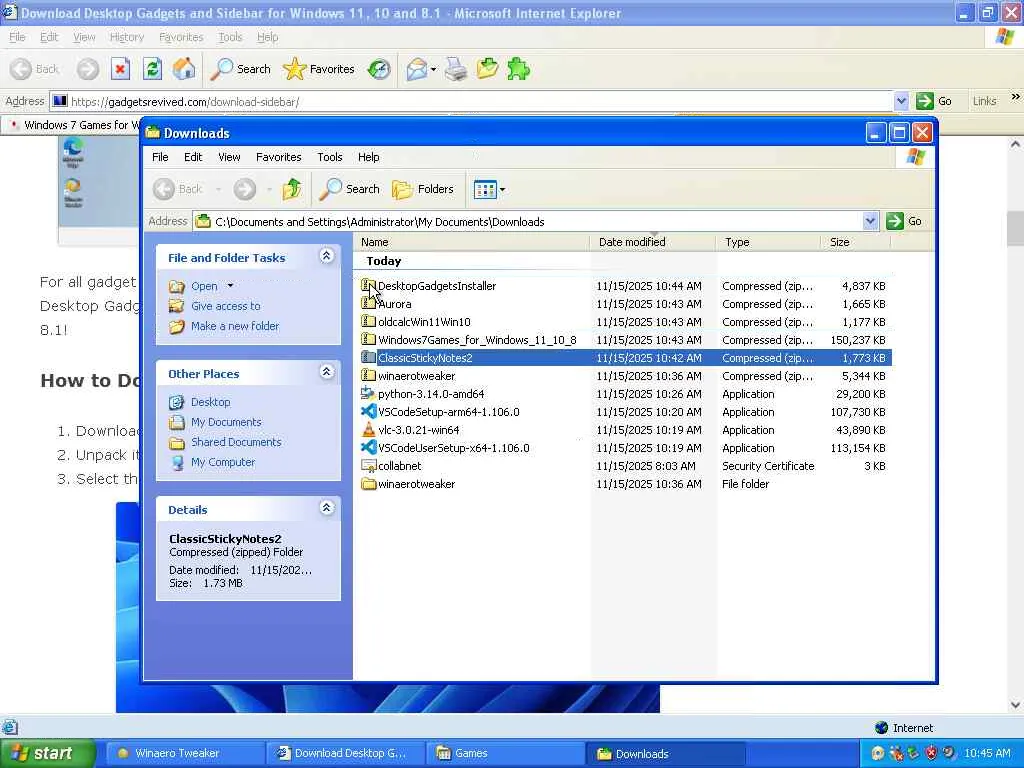The image size is (1024, 768).
Task: Click the Up folder icon in Downloads toolbar
Action: [292, 189]
